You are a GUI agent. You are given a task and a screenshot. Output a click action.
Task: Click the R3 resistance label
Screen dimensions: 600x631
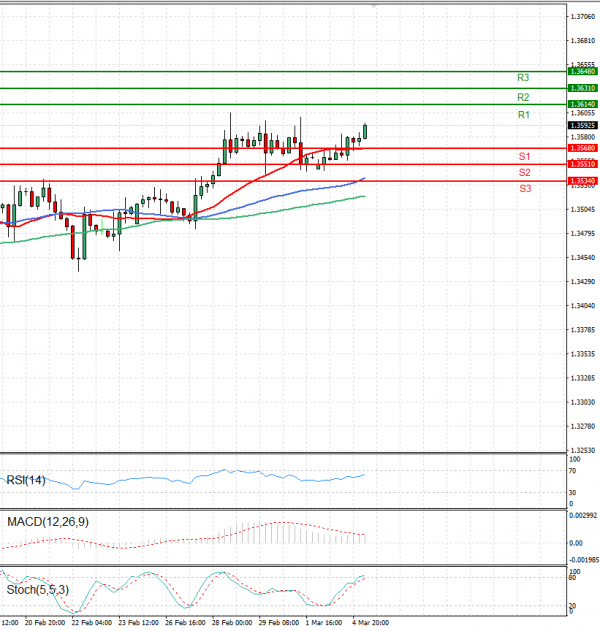[x=523, y=78]
